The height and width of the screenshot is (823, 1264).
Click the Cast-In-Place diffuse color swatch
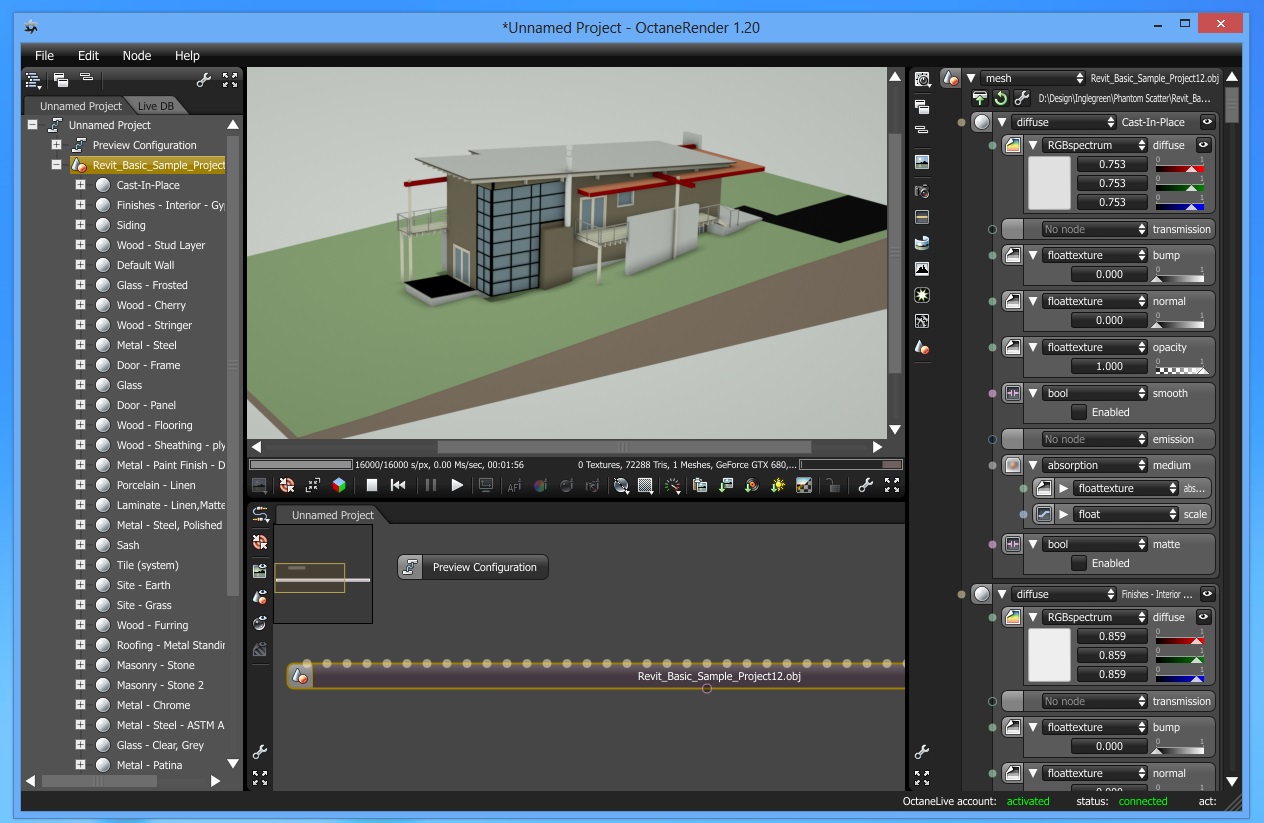(1049, 183)
